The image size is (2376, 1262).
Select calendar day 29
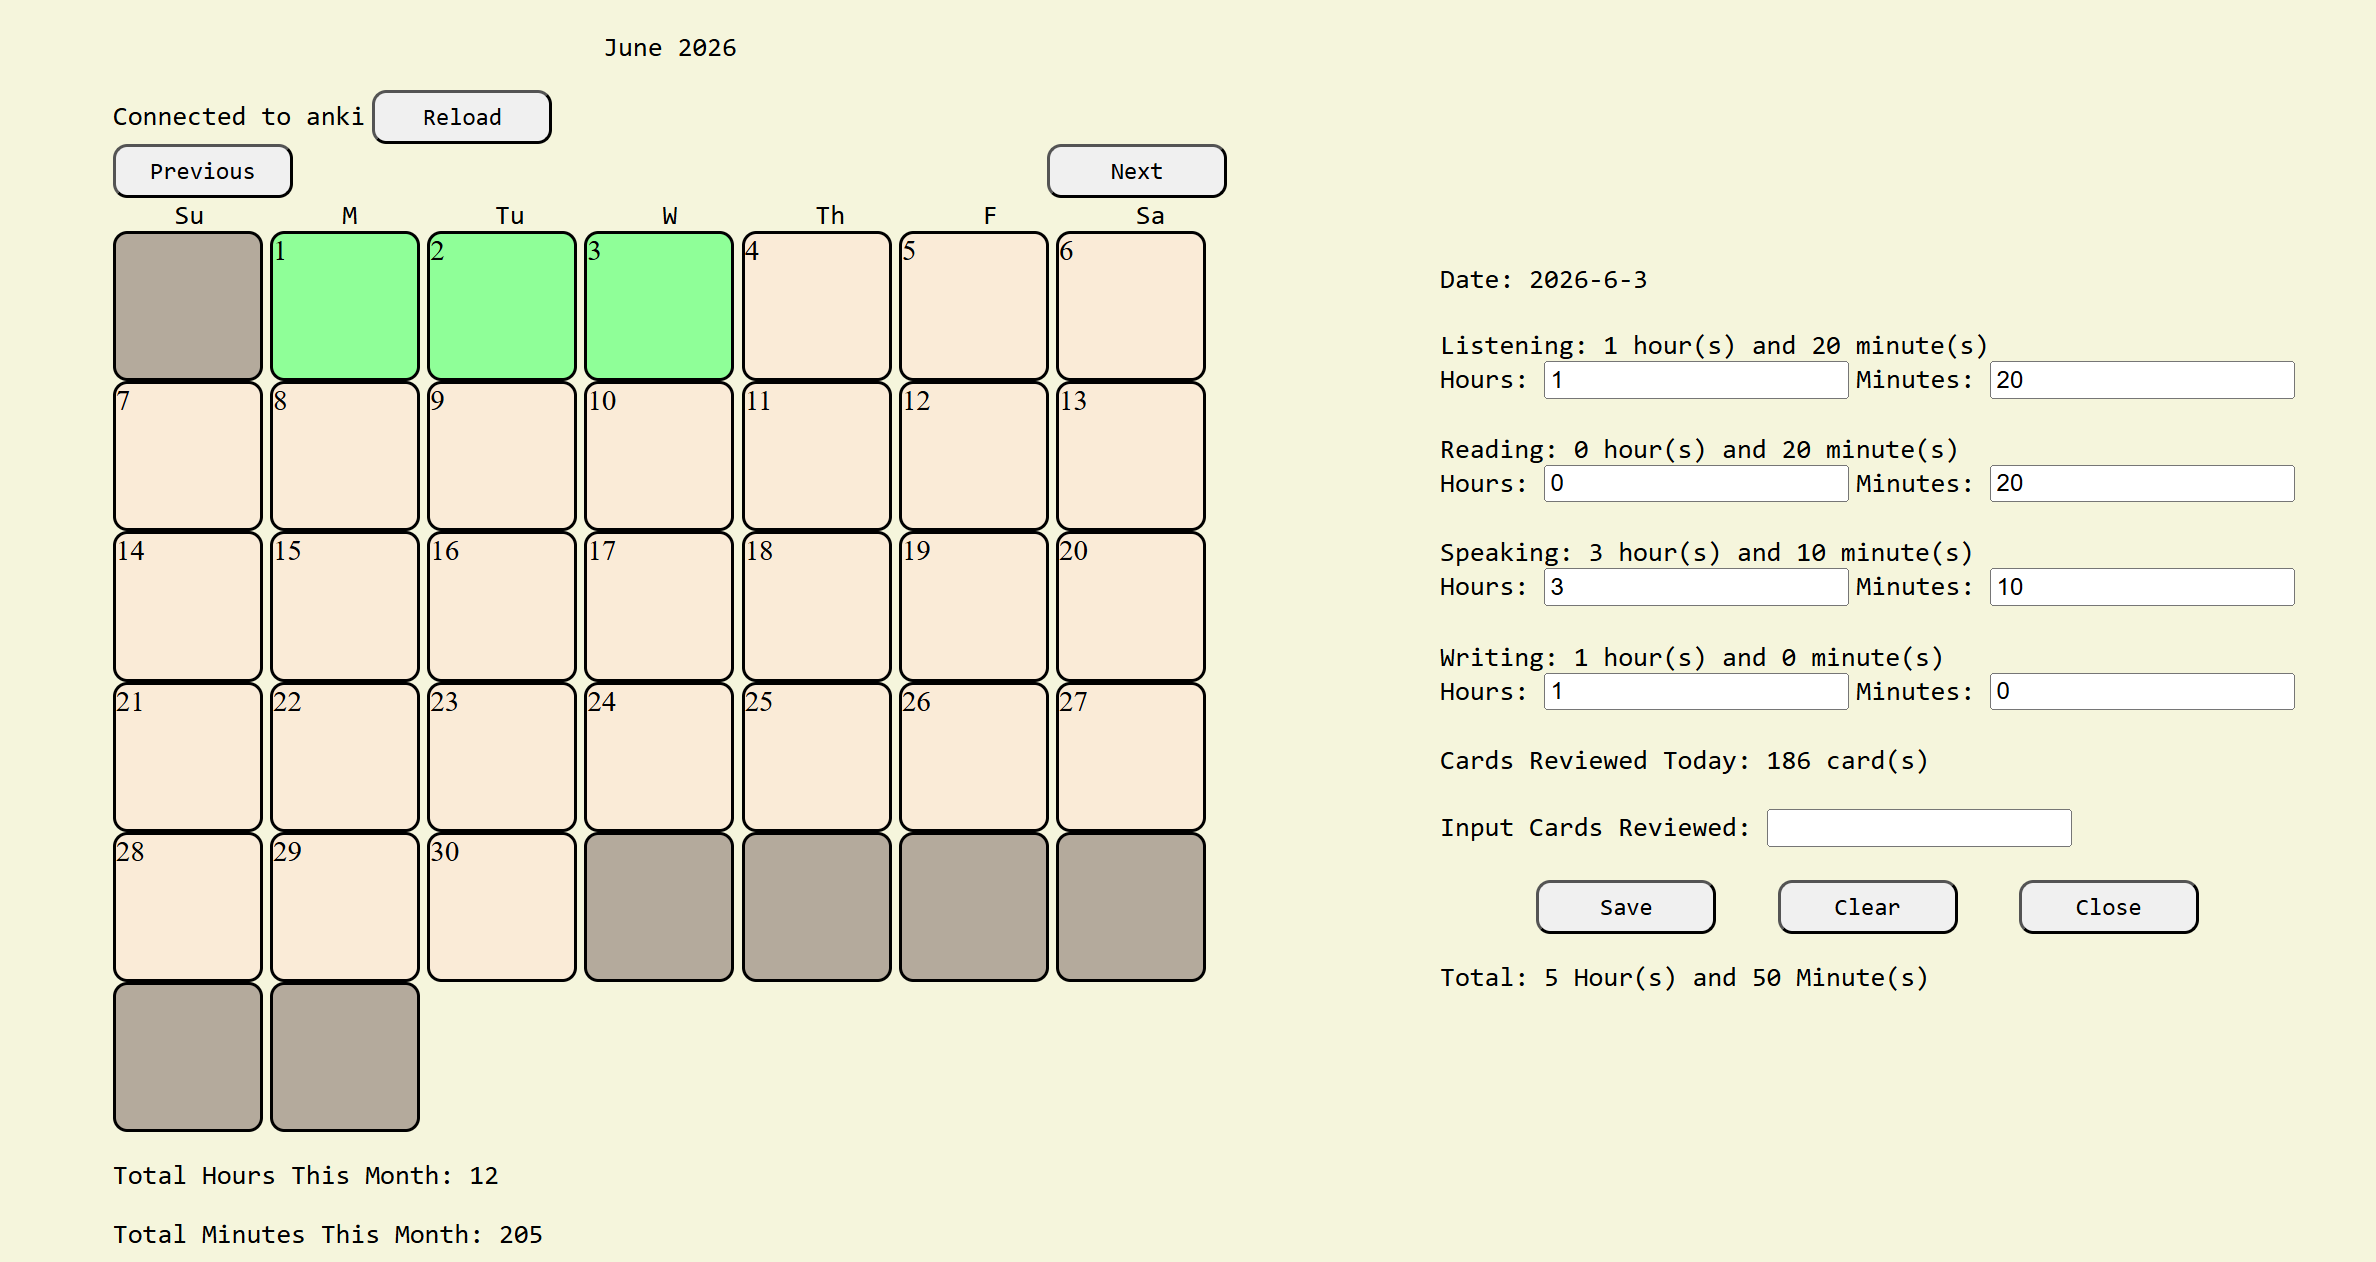point(345,907)
